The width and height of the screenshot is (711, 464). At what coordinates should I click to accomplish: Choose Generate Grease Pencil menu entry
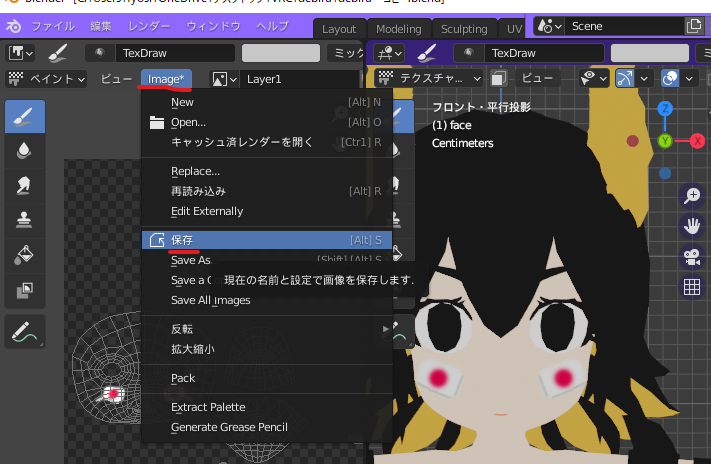point(267,427)
